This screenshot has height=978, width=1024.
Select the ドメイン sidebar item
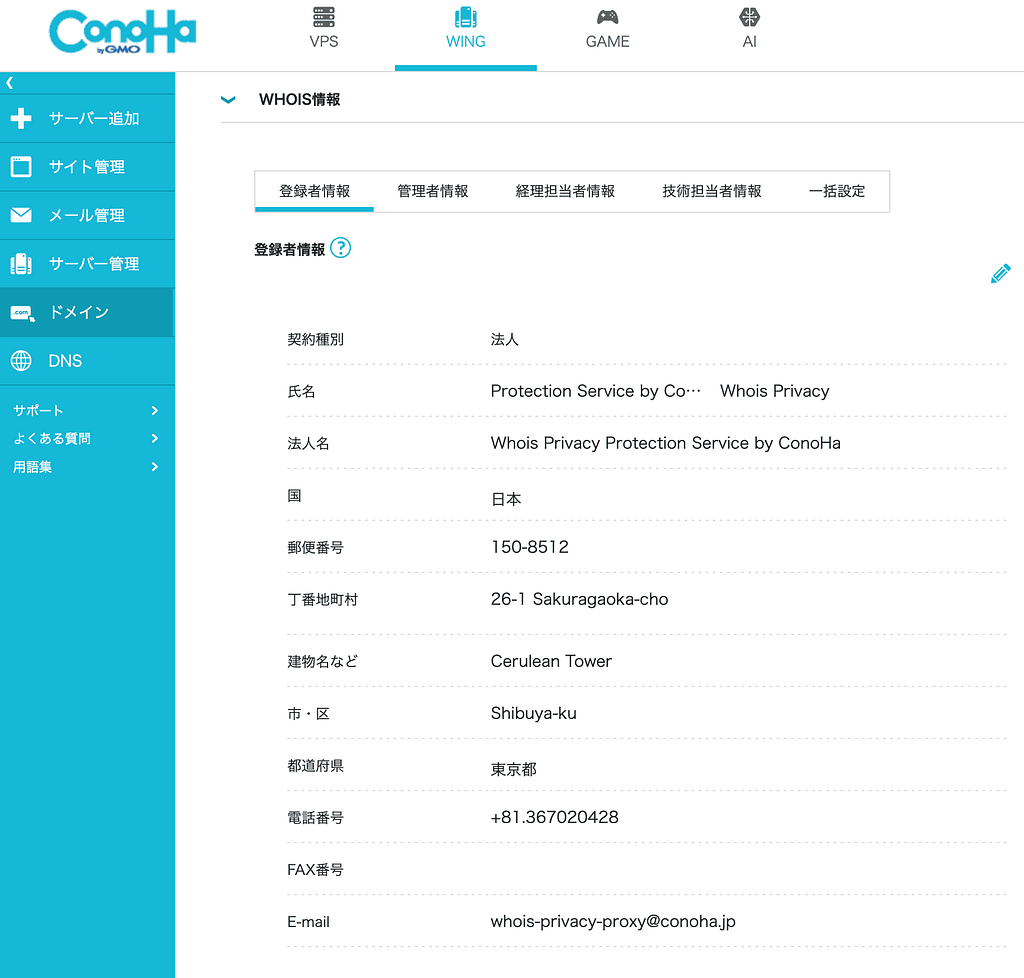(x=87, y=312)
